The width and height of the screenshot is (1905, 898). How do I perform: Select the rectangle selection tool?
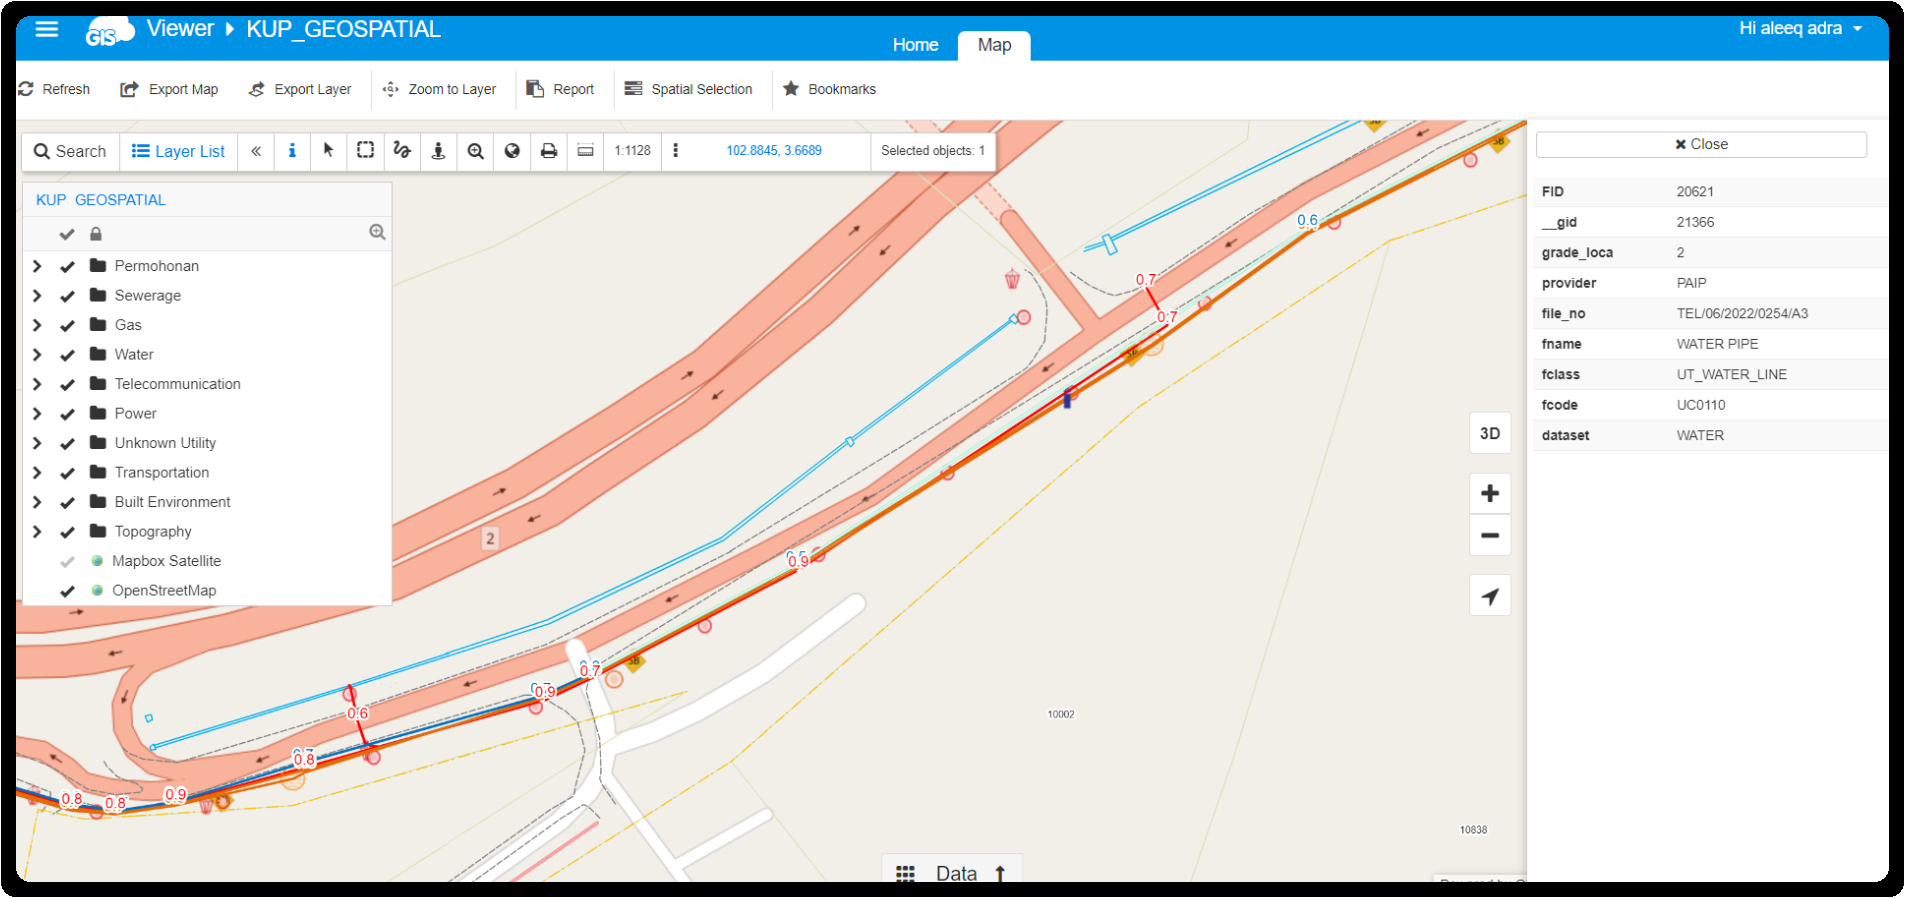[x=365, y=151]
